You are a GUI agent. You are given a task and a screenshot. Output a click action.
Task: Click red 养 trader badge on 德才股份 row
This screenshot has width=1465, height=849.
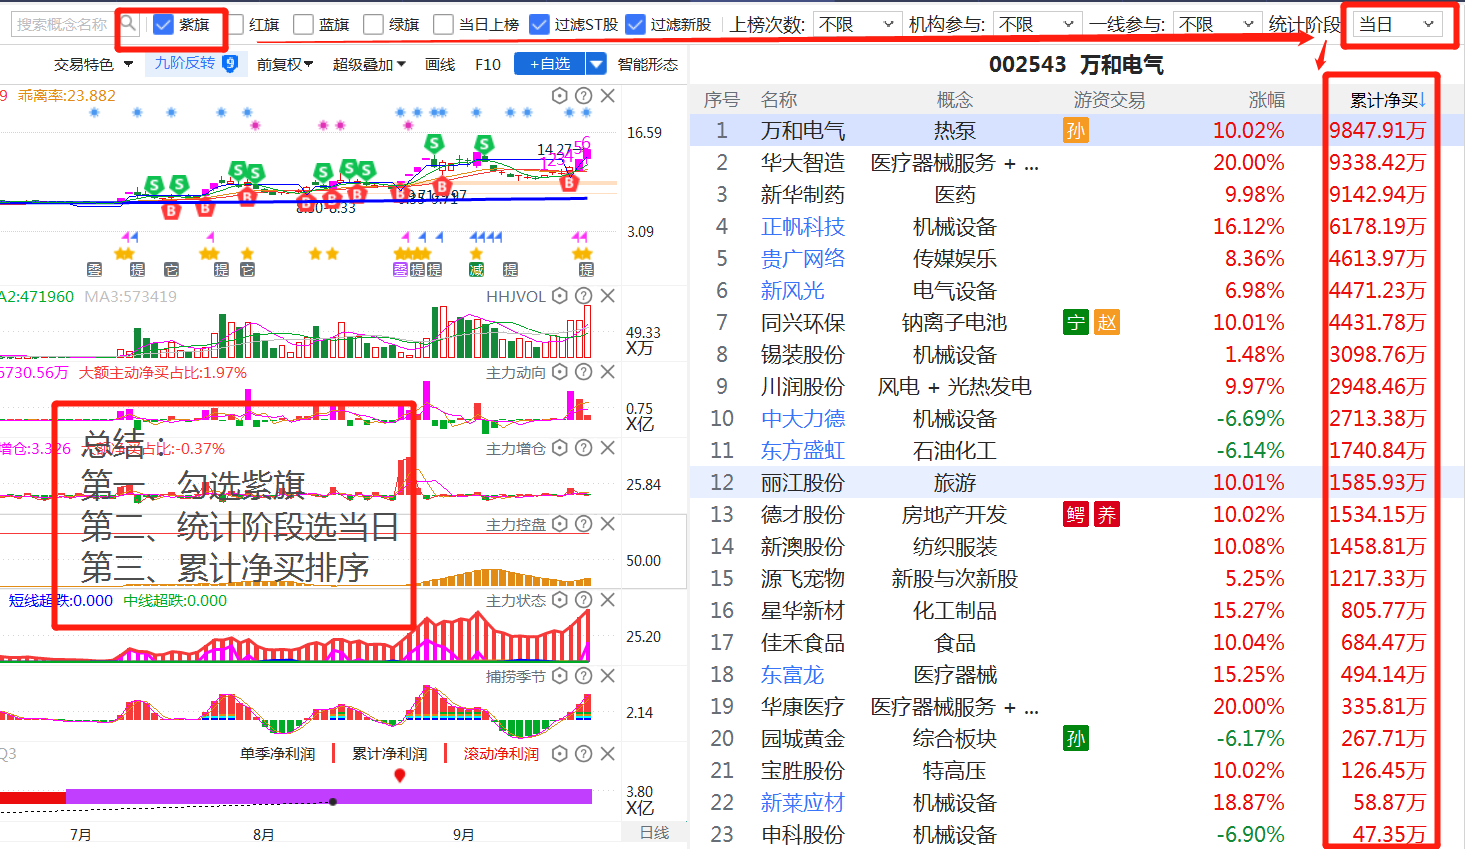point(1106,515)
